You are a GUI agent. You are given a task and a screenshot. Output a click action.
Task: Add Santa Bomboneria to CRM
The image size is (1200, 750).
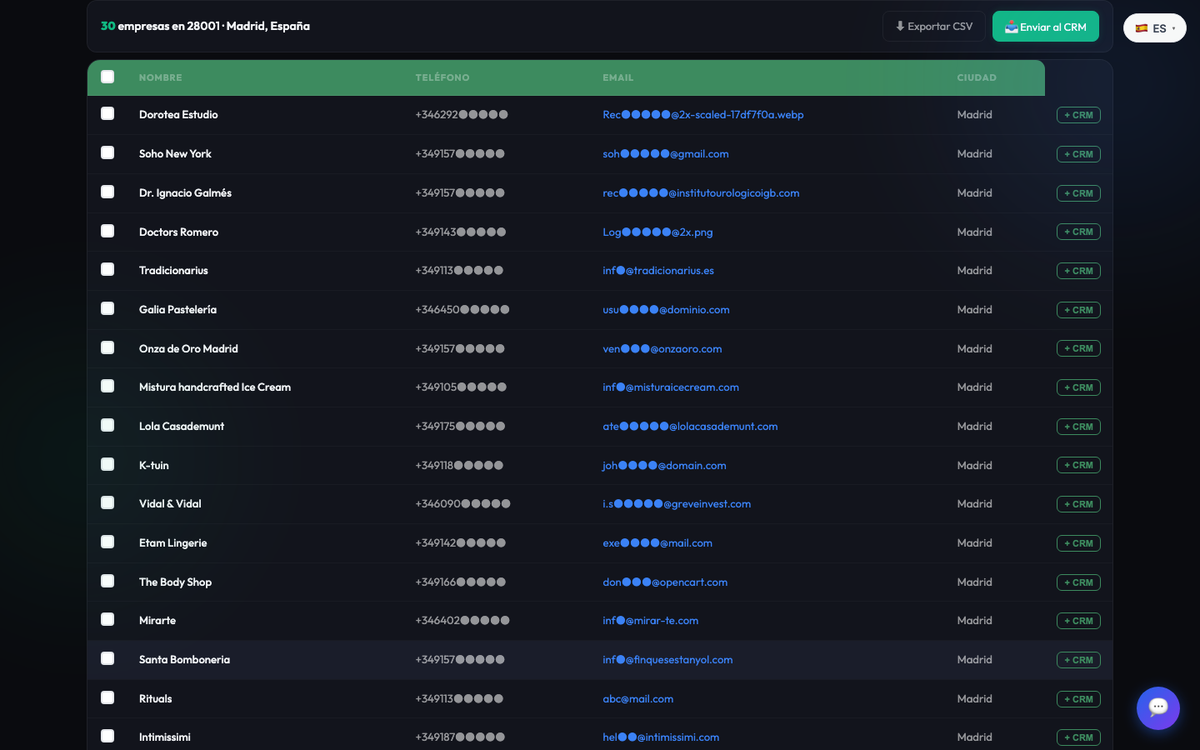pos(1078,660)
